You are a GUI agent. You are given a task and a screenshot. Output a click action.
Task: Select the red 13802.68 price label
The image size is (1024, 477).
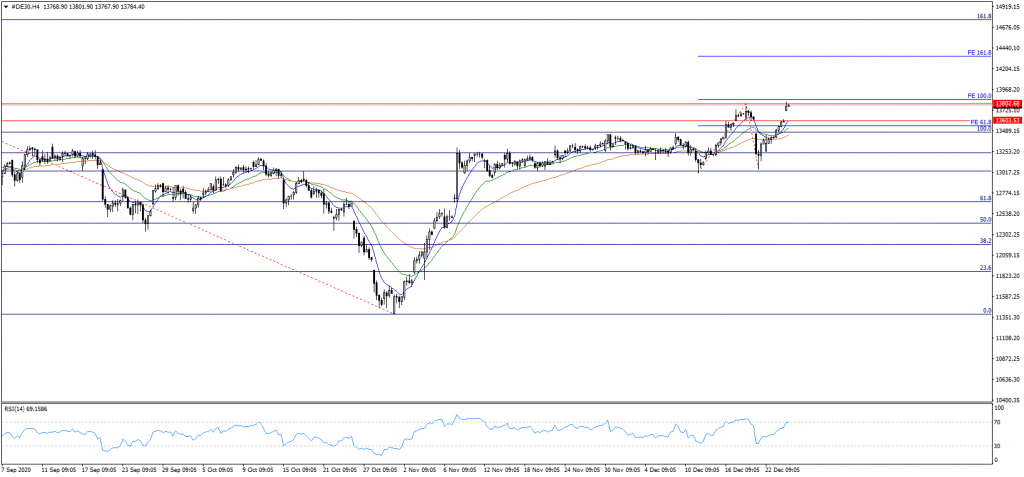pos(1006,103)
